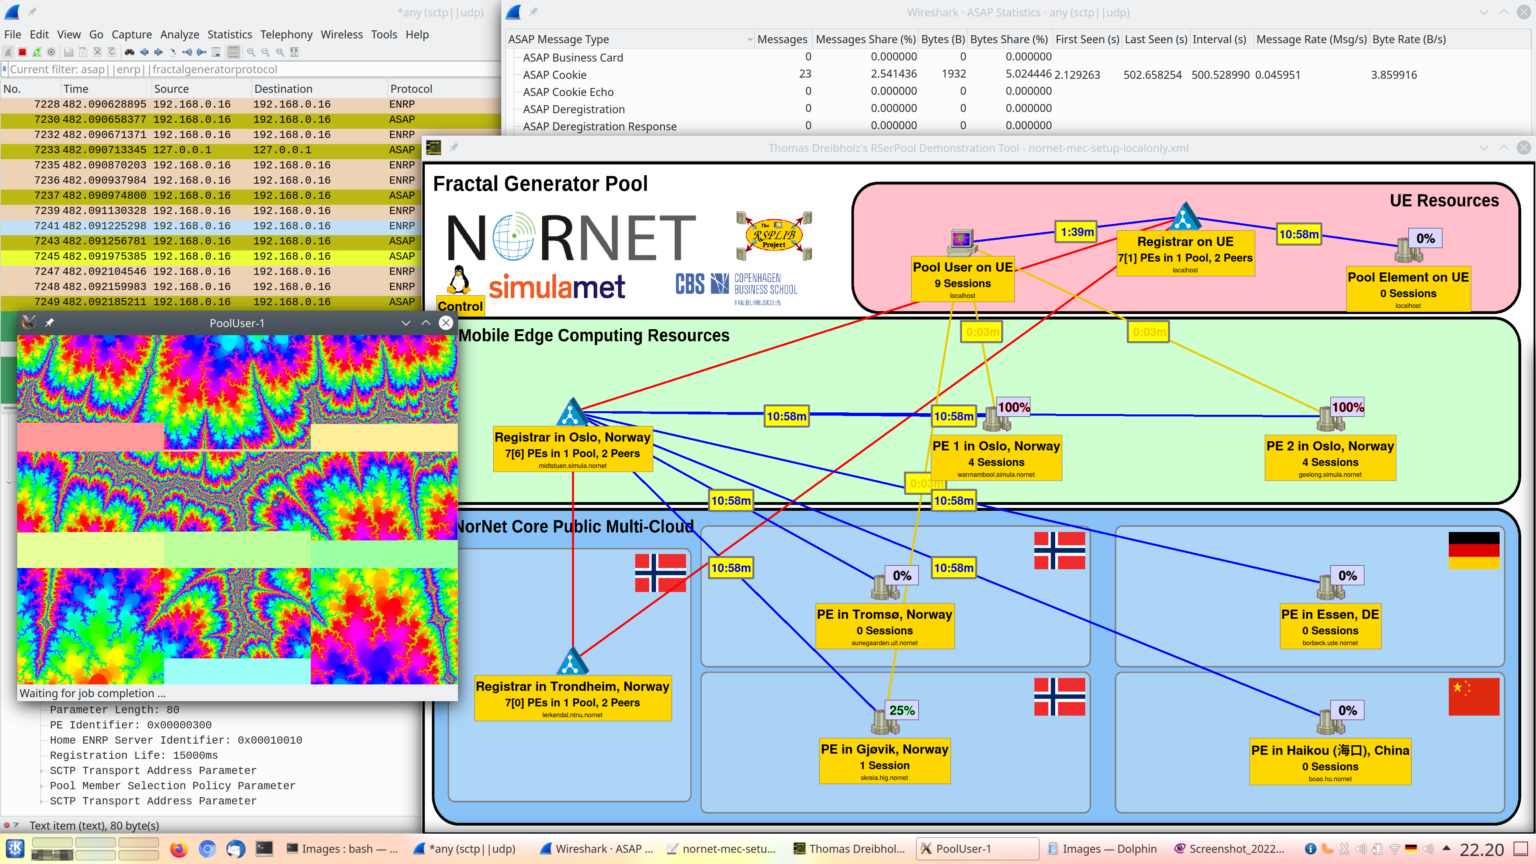Switch to Images — Dolphin taskbar window

point(1101,849)
